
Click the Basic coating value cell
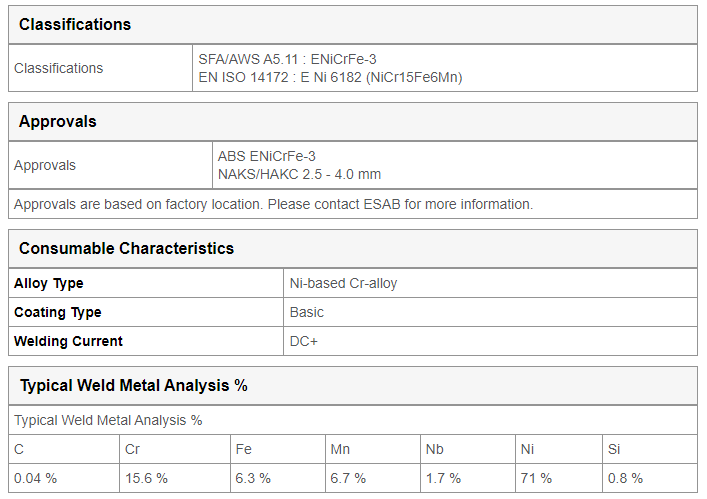click(x=491, y=312)
